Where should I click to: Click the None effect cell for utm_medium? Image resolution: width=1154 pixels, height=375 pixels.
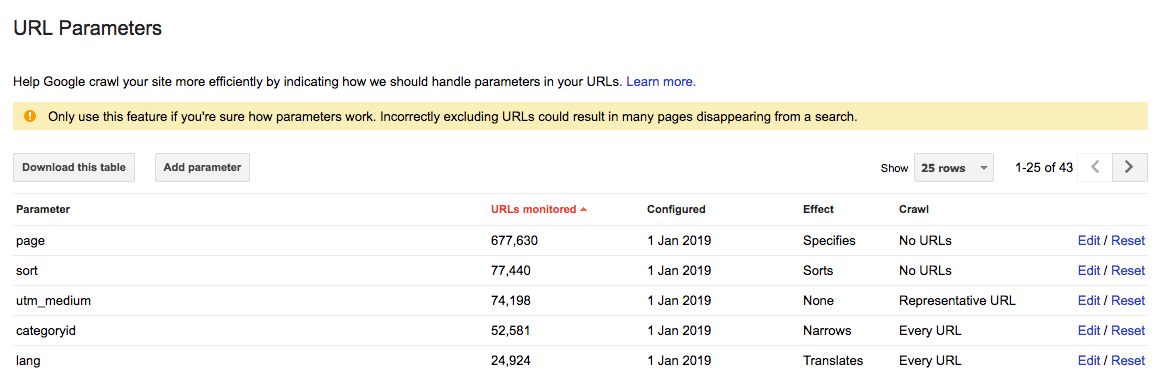pos(818,301)
